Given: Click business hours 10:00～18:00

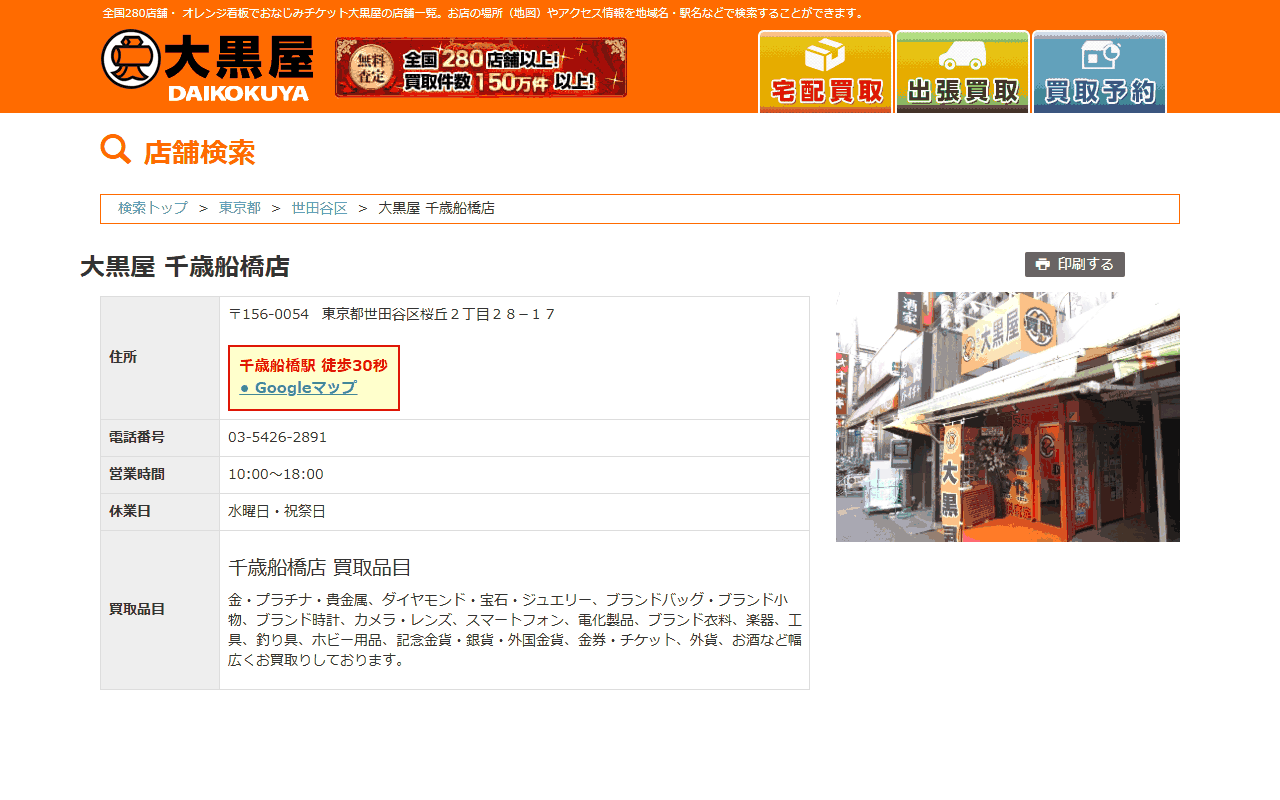Looking at the screenshot, I should 276,474.
